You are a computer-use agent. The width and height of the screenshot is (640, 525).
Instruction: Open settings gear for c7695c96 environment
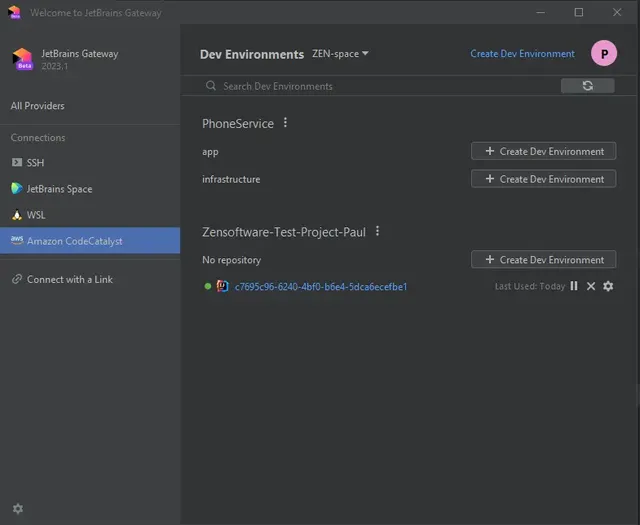608,286
